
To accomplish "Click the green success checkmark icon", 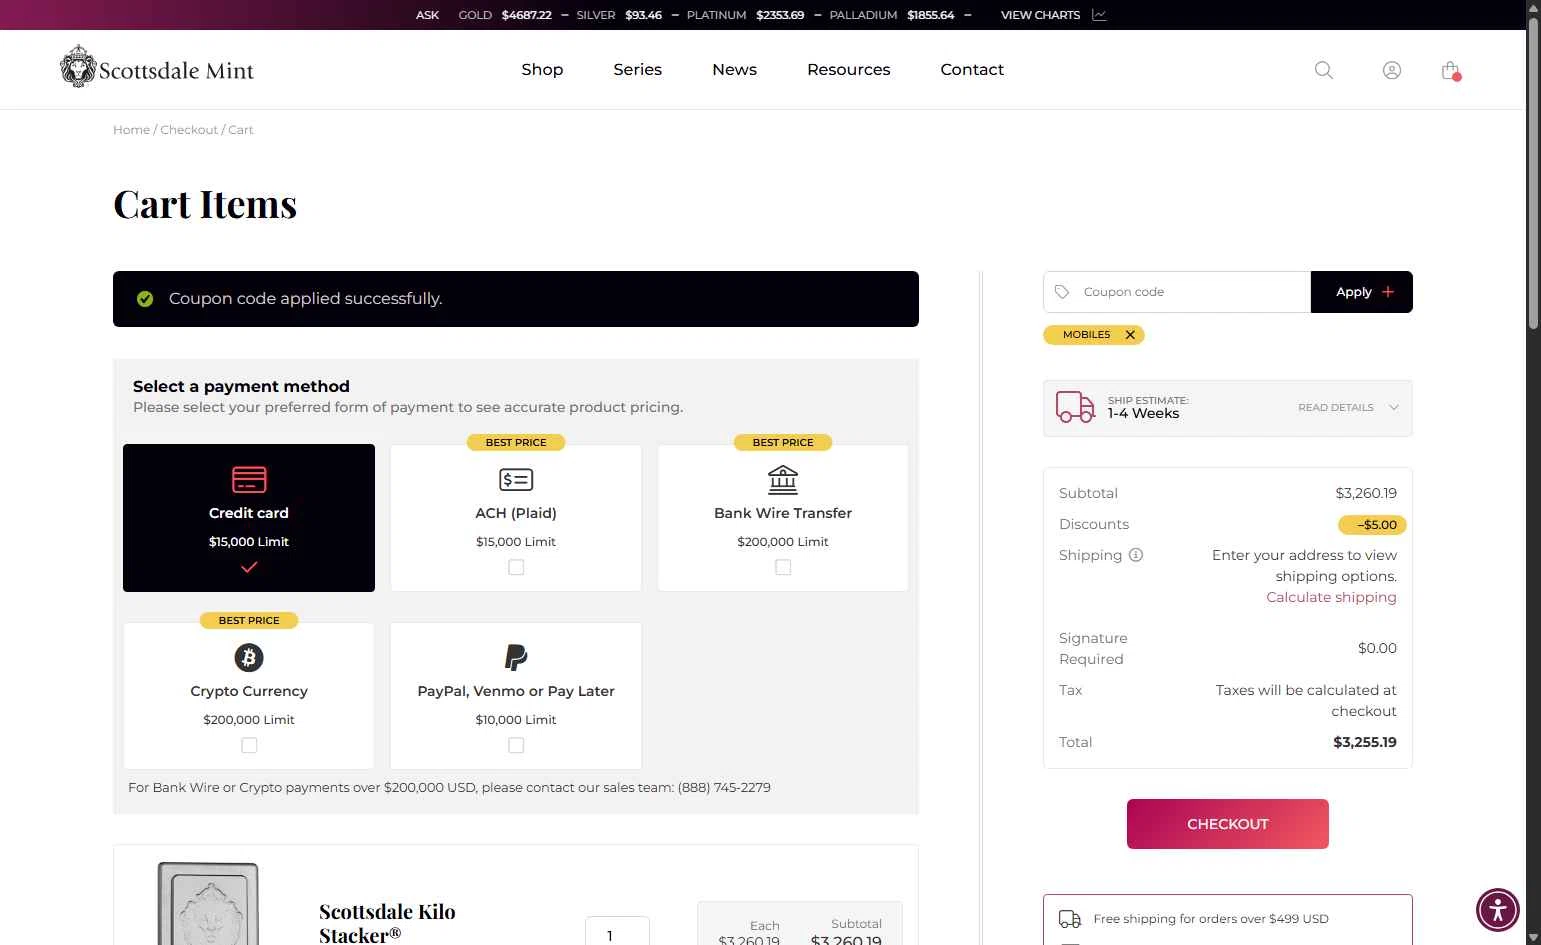I will coord(145,299).
